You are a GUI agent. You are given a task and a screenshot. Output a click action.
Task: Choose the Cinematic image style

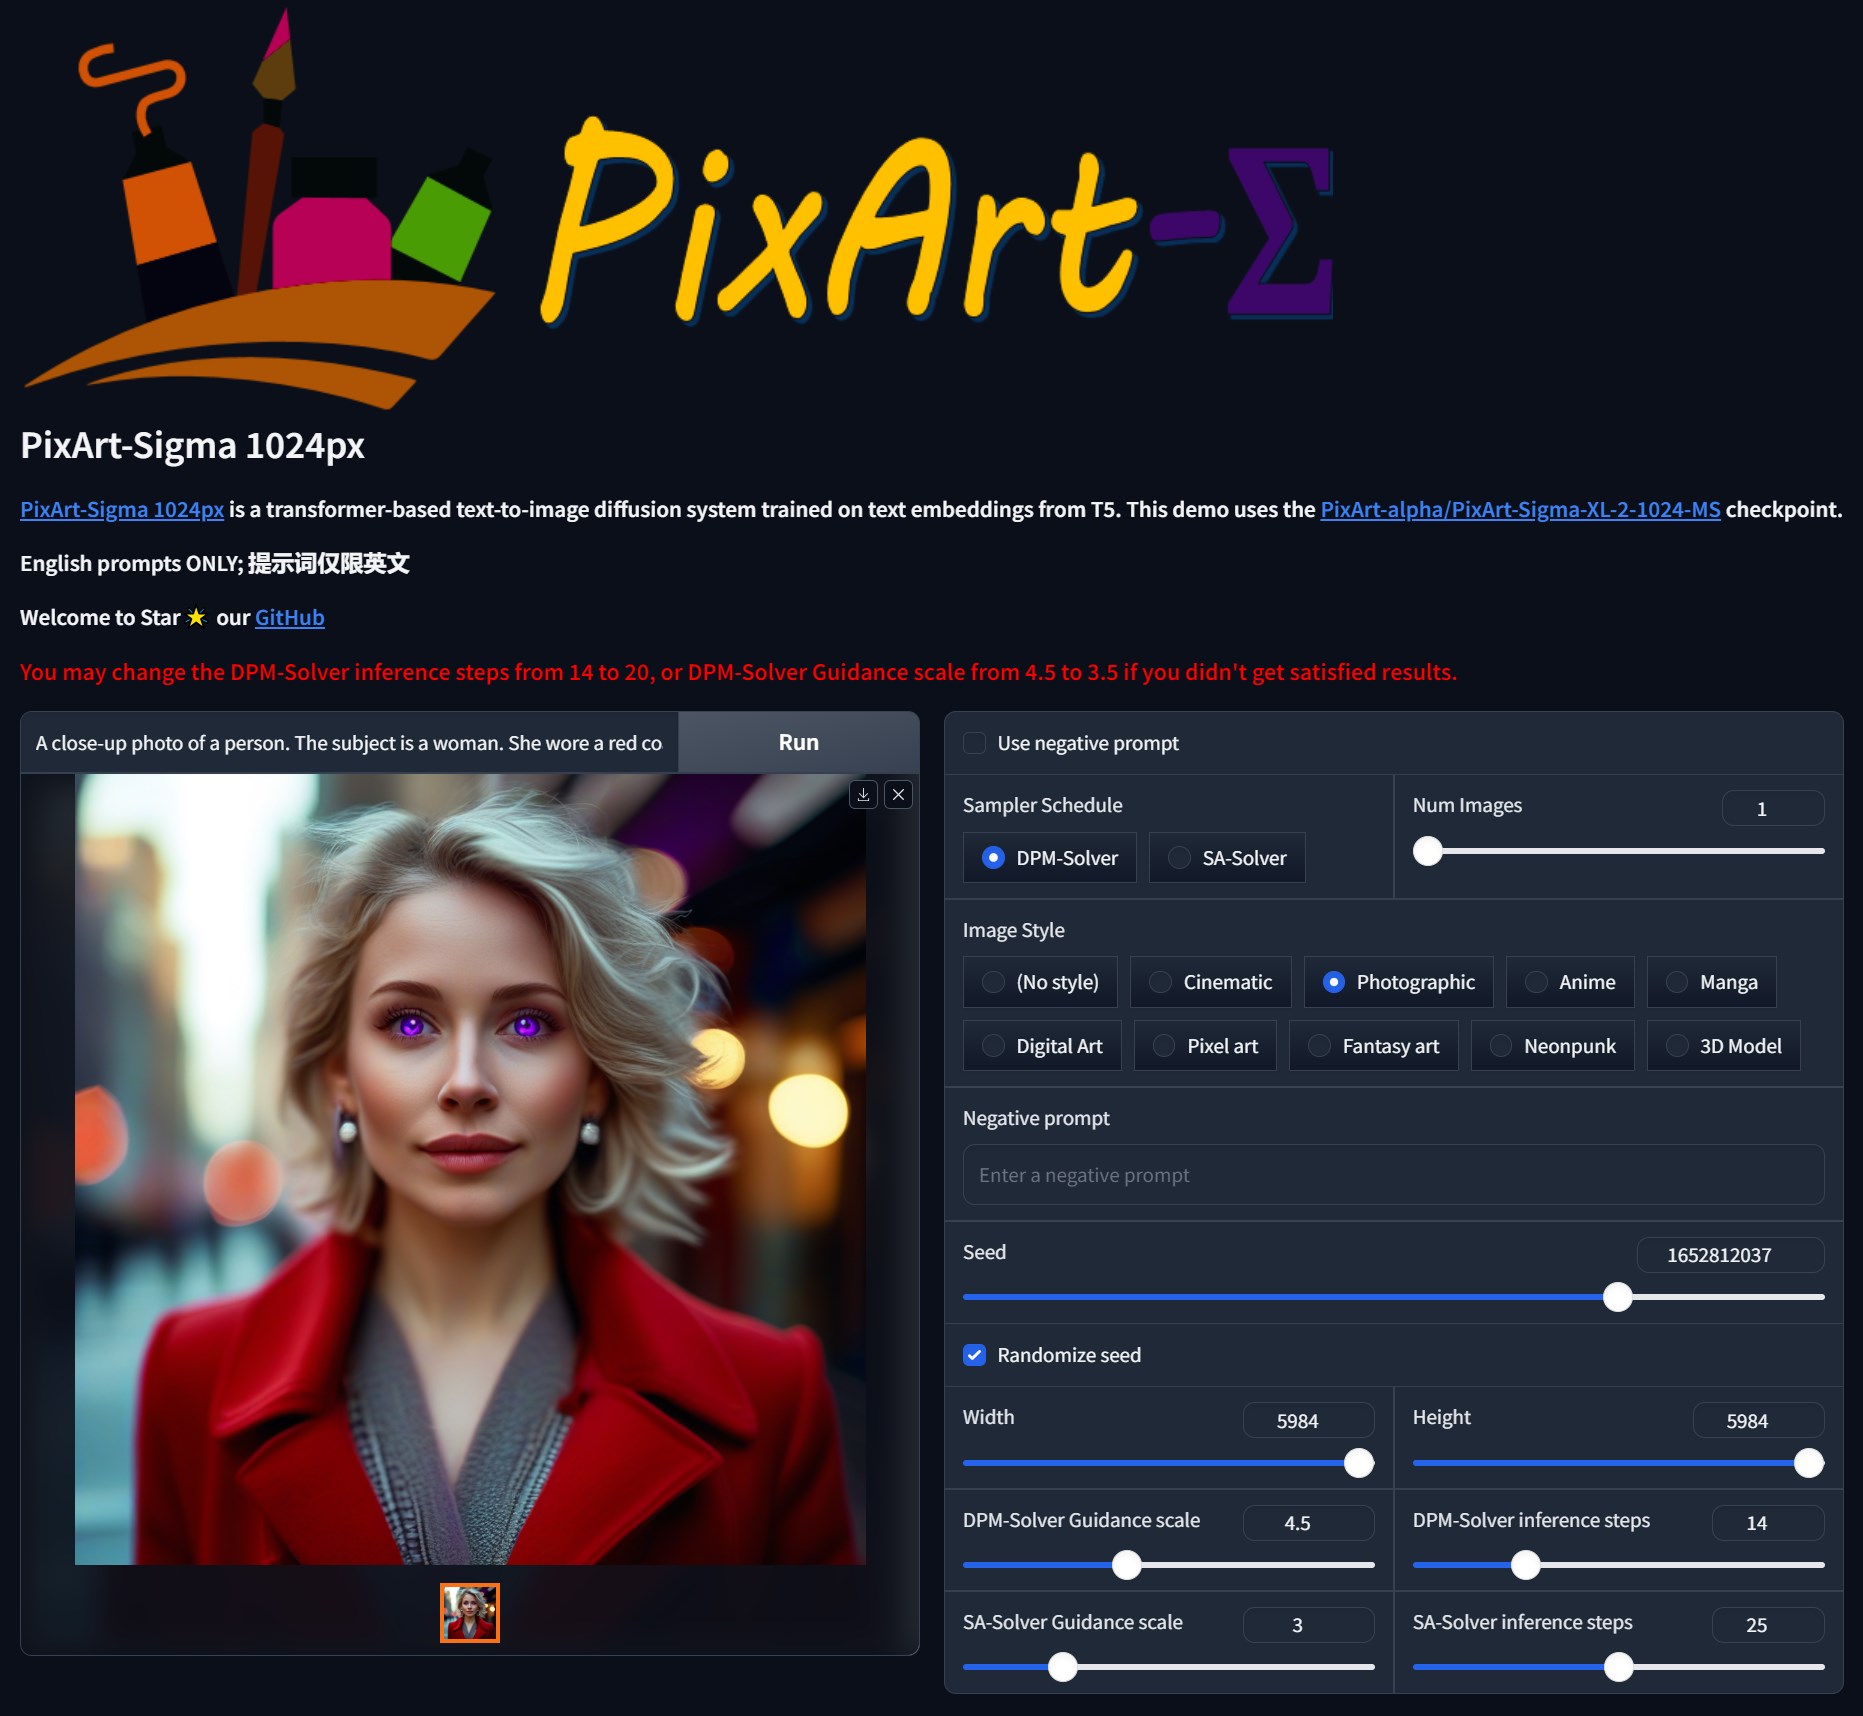point(1210,982)
